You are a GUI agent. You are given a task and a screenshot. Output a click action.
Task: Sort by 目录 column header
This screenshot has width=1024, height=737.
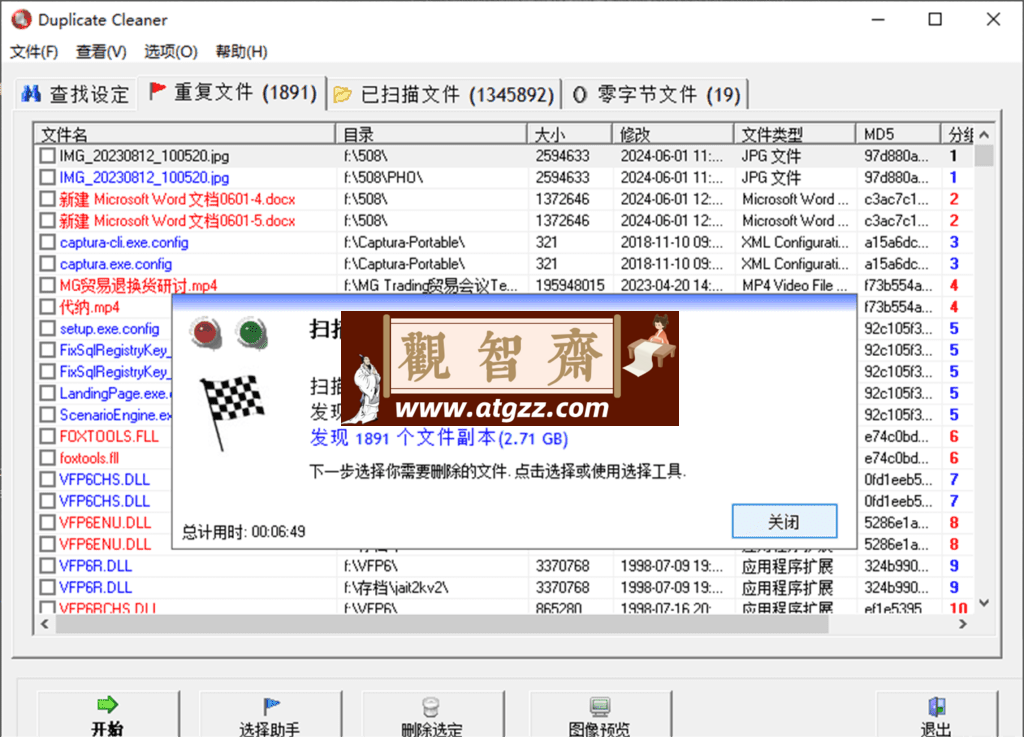(431, 134)
